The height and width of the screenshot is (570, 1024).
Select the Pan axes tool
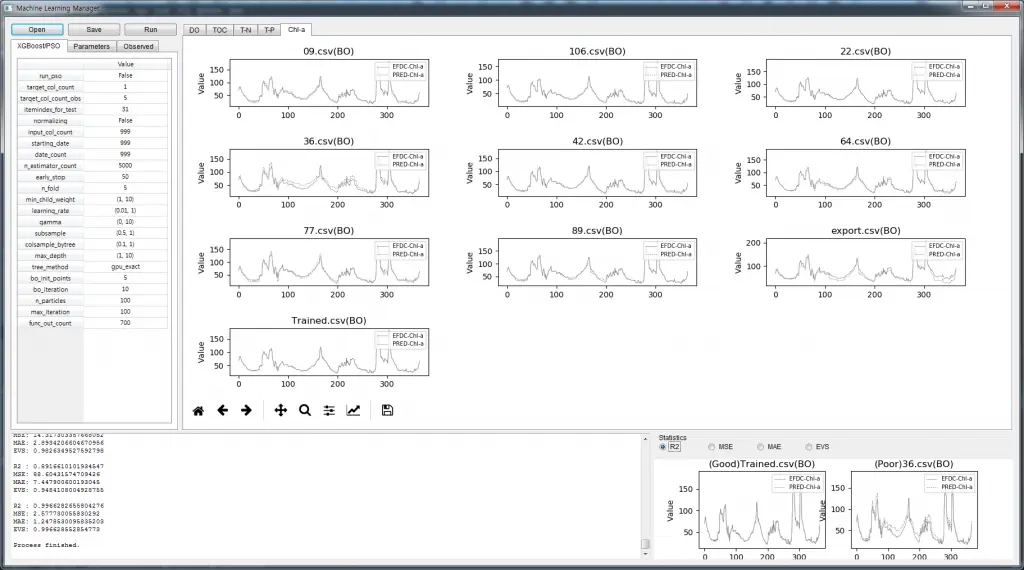[x=281, y=411]
